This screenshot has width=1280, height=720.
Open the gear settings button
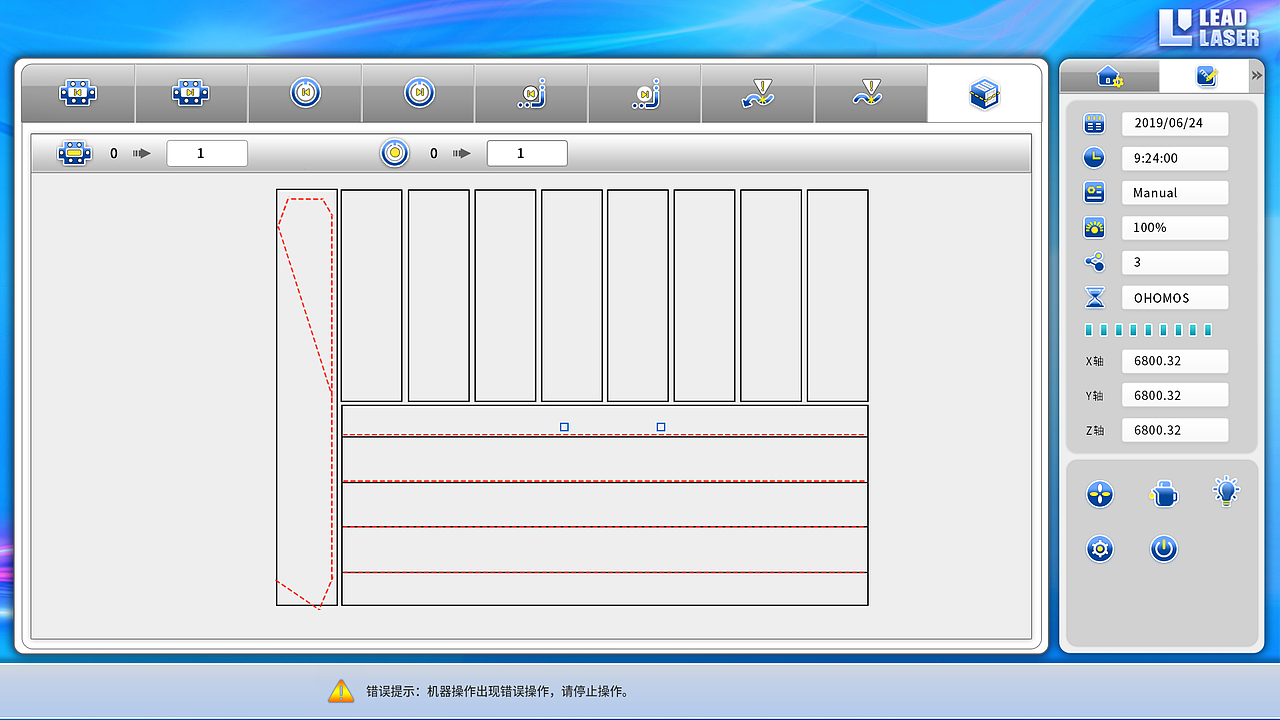click(1100, 548)
